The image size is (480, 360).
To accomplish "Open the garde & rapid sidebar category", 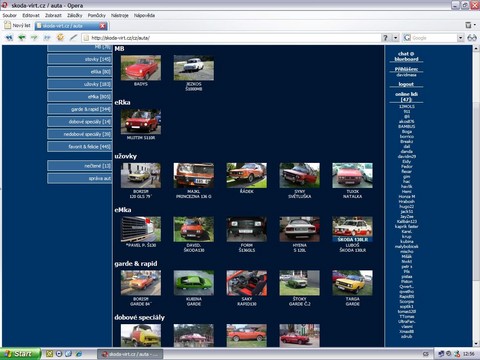I will point(80,109).
